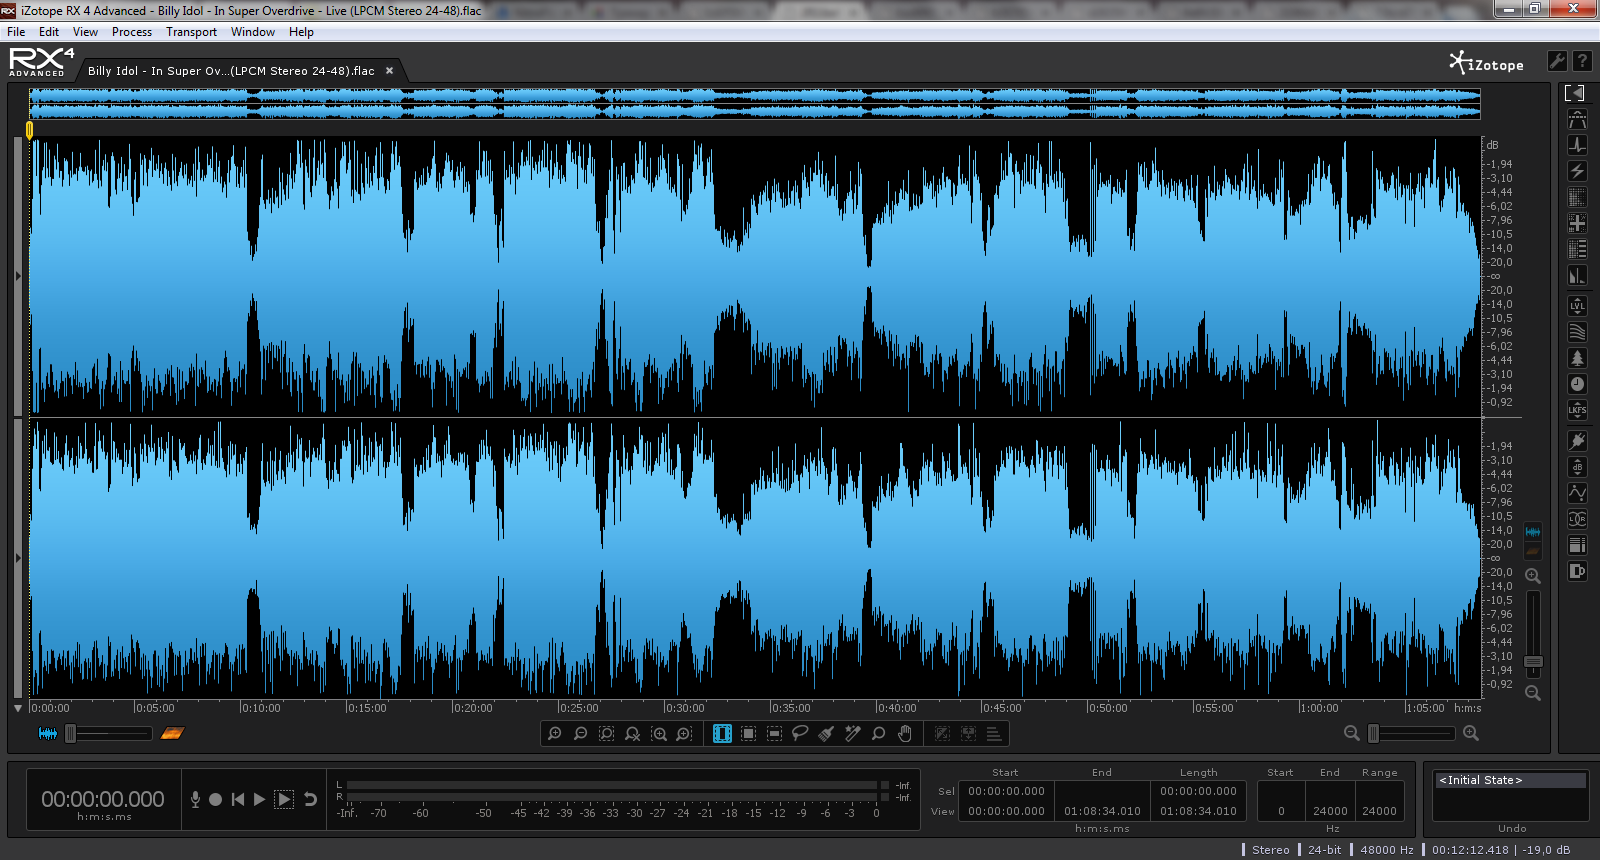Expand the bottom channel arrow
Image resolution: width=1600 pixels, height=860 pixels.
[x=18, y=558]
